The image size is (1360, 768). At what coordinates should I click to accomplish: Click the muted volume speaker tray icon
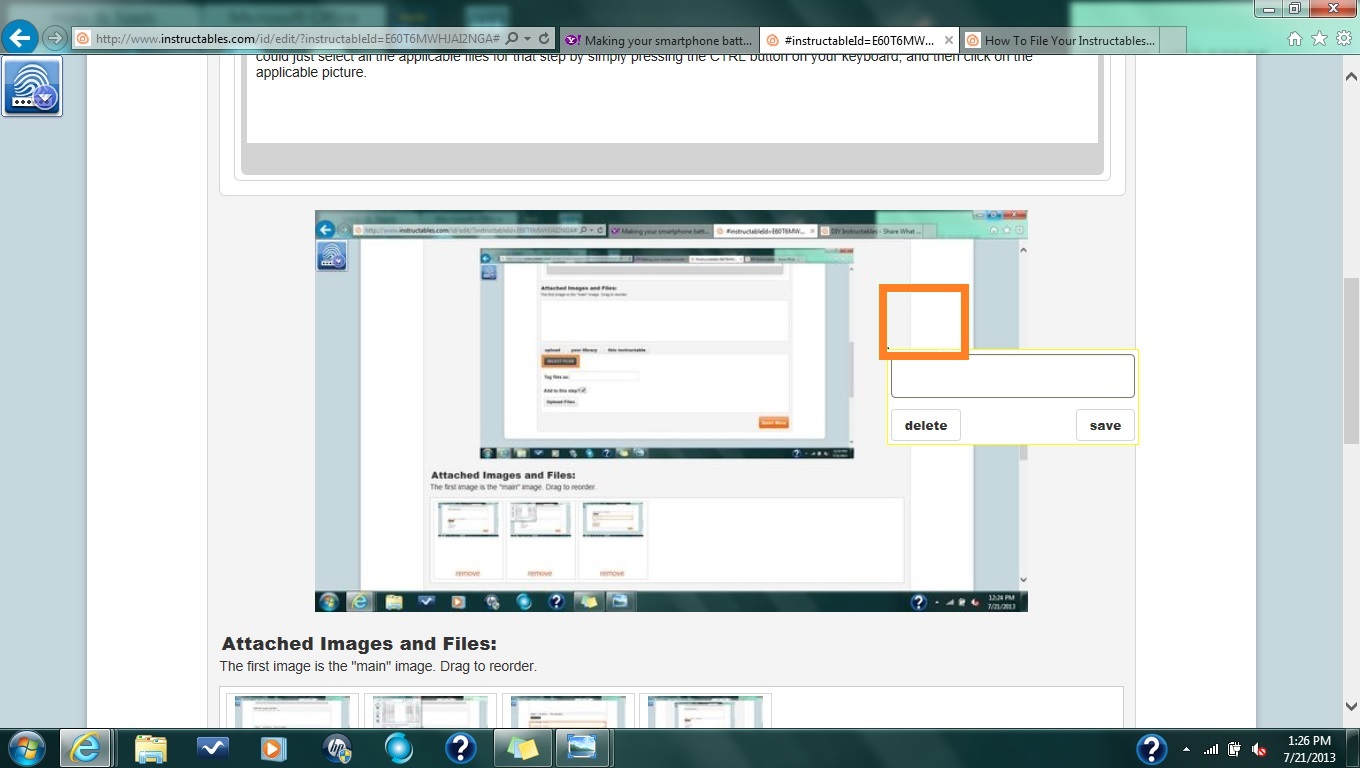[x=1260, y=749]
